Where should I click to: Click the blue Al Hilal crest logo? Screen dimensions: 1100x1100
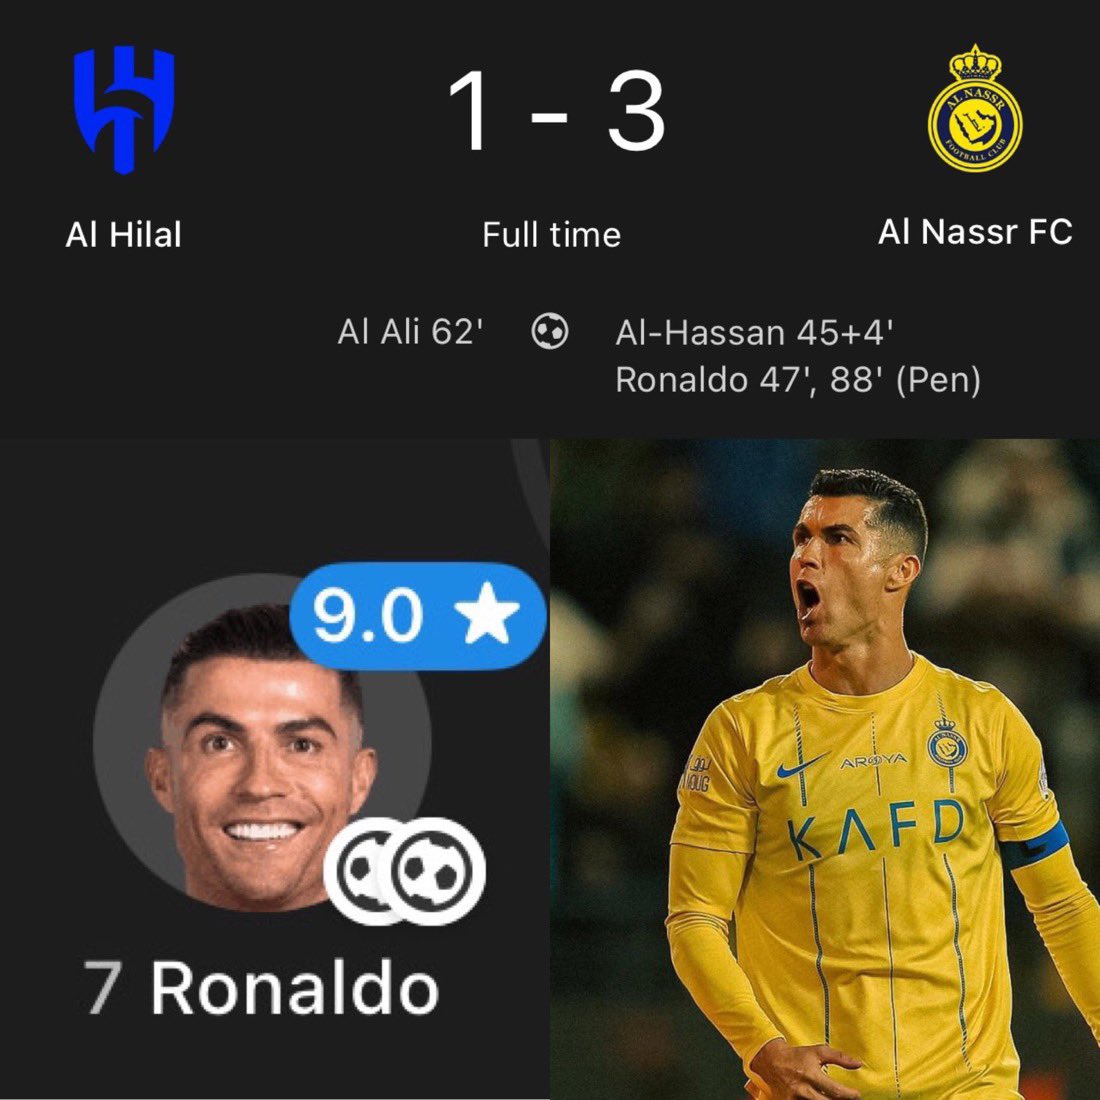tap(124, 109)
